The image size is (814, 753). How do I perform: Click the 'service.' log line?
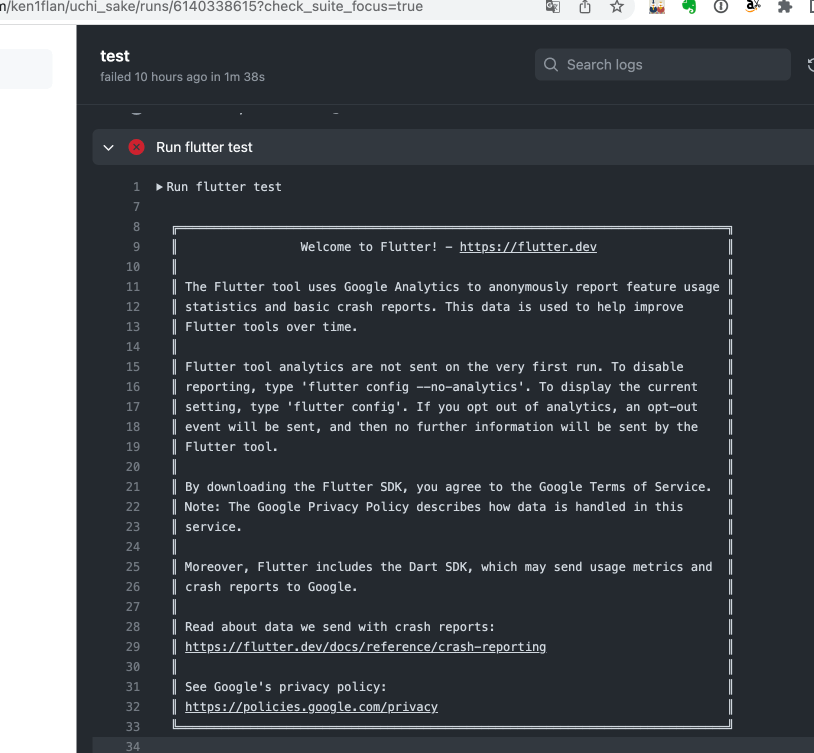(213, 527)
